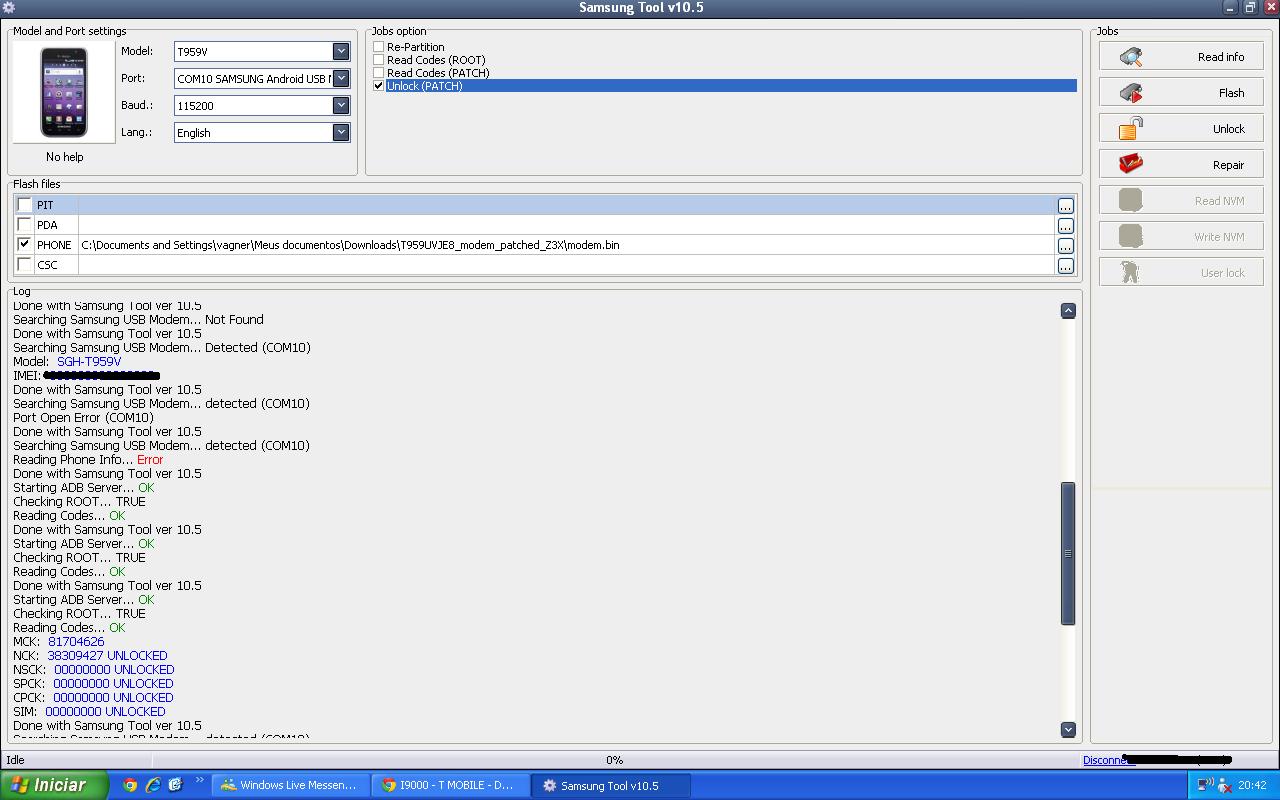Viewport: 1280px width, 800px height.
Task: Tick the Read Codes (ROOT) checkbox
Action: 379,60
